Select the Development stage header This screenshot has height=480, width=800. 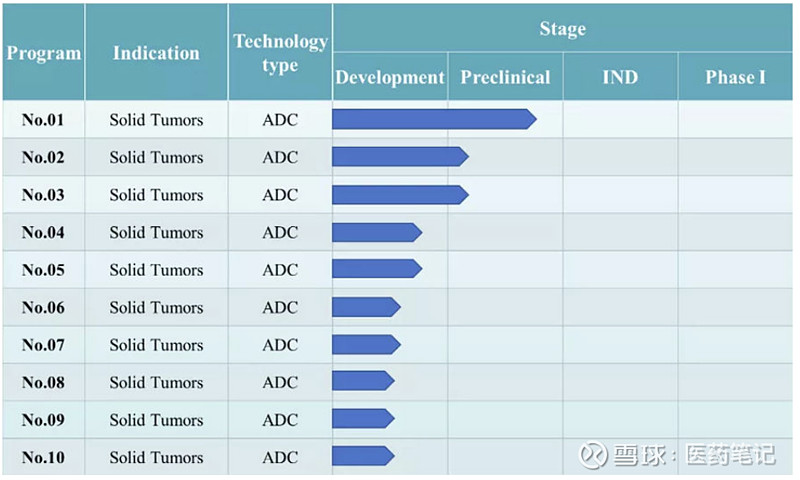pyautogui.click(x=390, y=77)
